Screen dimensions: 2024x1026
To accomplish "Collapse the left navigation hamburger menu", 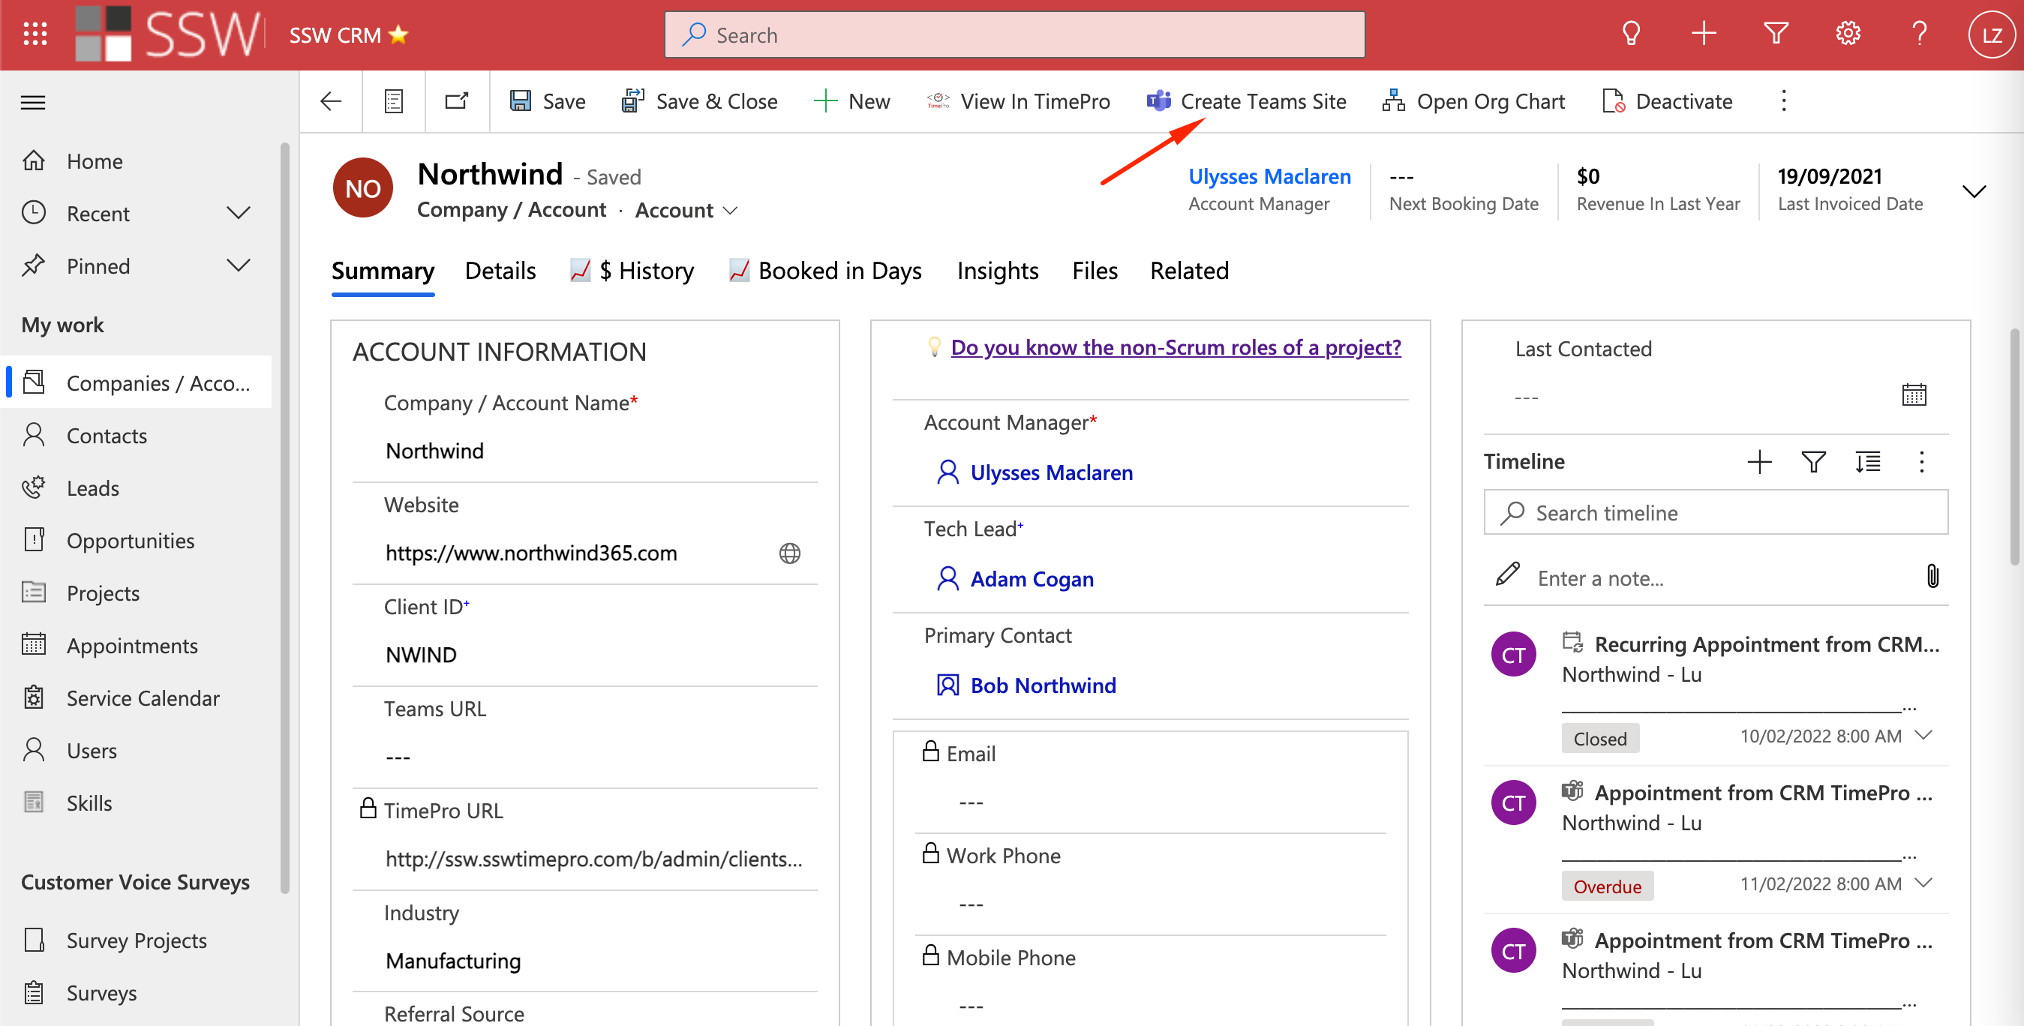I will point(33,102).
